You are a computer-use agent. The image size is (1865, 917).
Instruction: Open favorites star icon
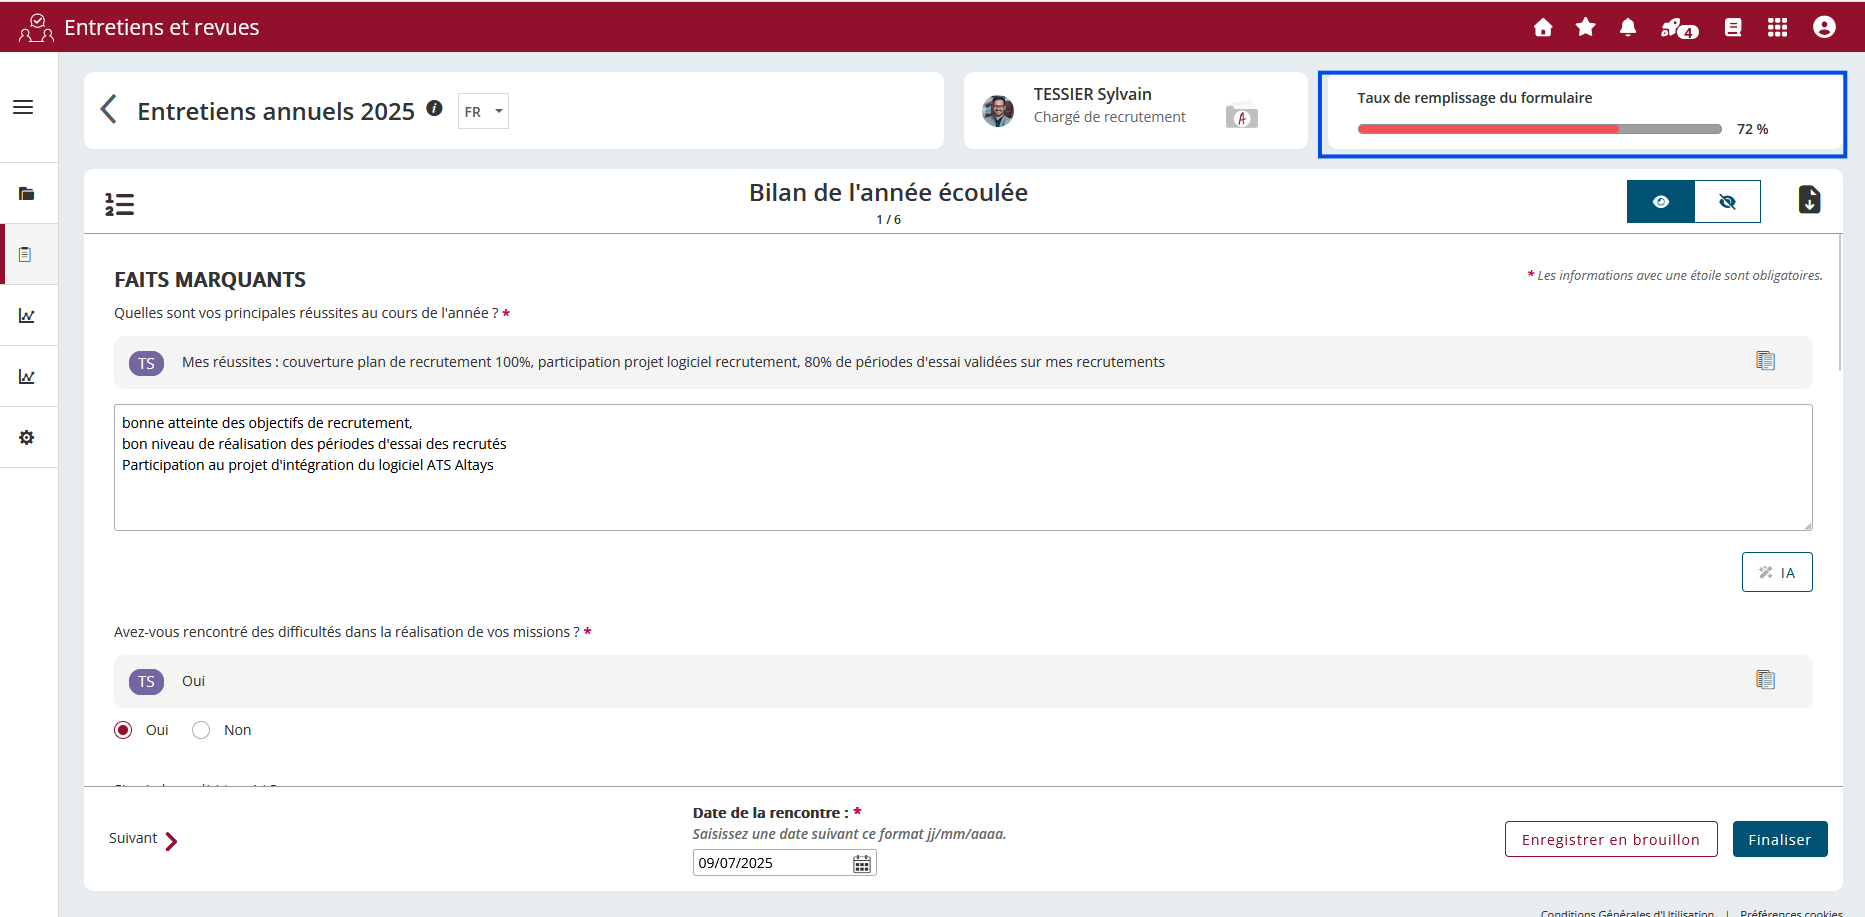[x=1585, y=27]
